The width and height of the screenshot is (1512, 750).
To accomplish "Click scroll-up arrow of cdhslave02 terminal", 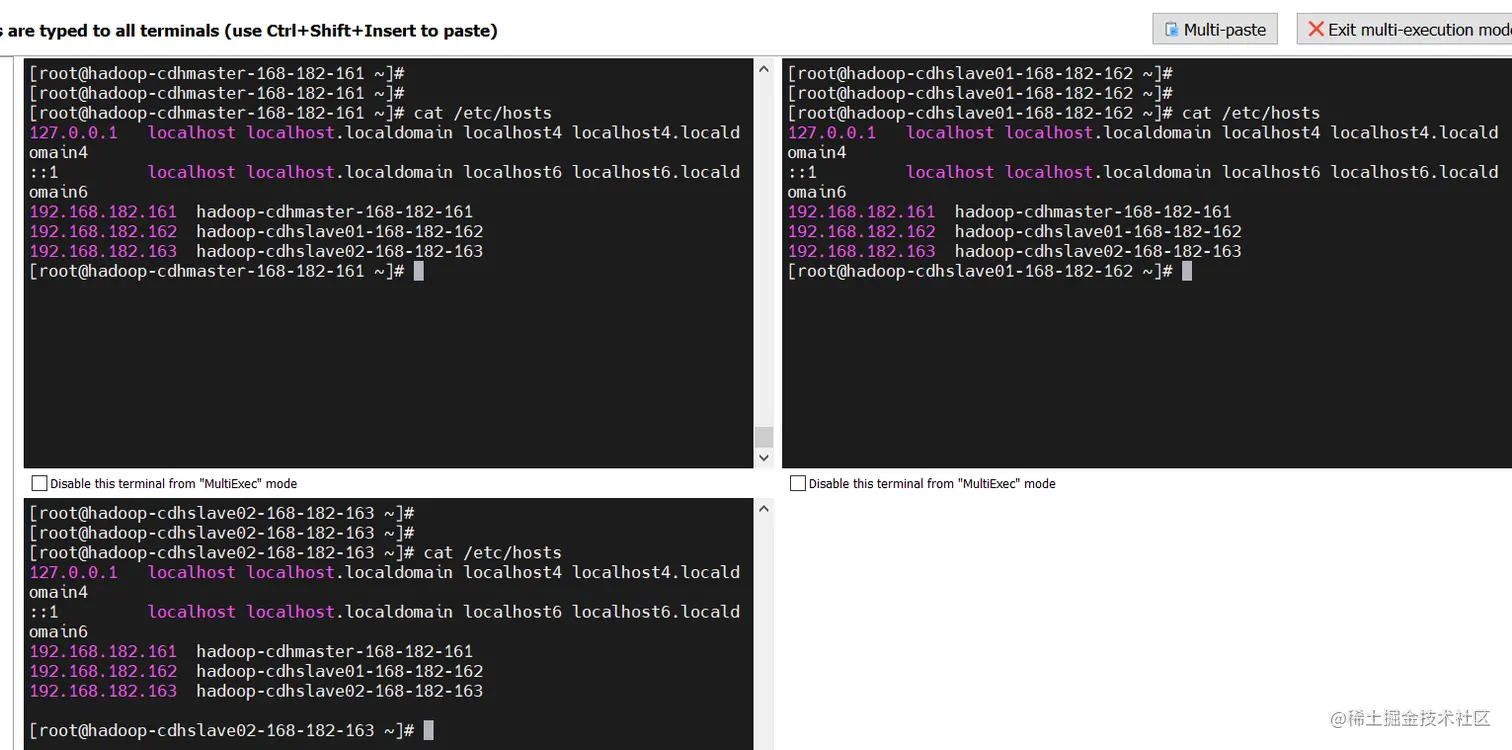I will tap(764, 508).
